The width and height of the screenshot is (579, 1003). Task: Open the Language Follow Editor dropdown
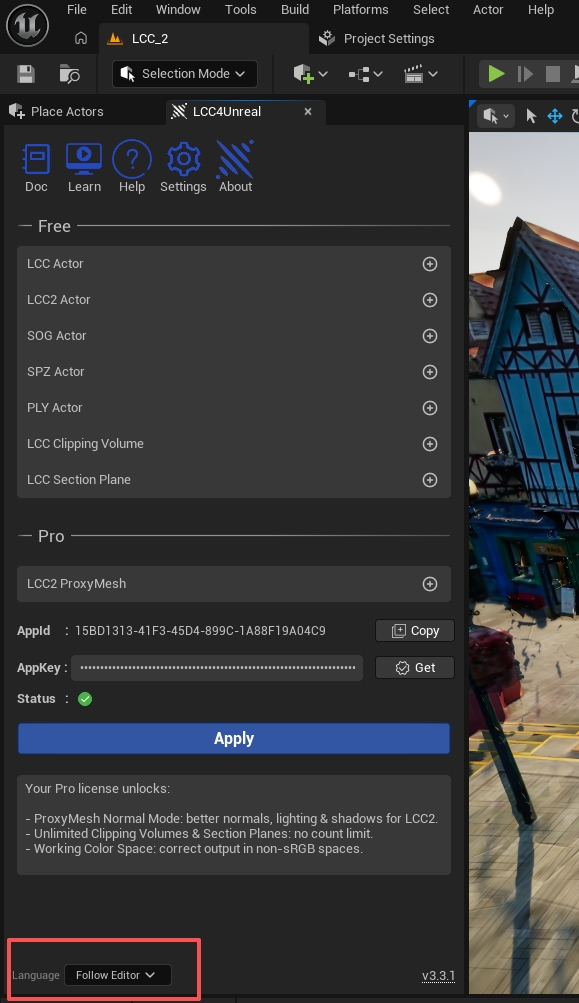[x=118, y=975]
